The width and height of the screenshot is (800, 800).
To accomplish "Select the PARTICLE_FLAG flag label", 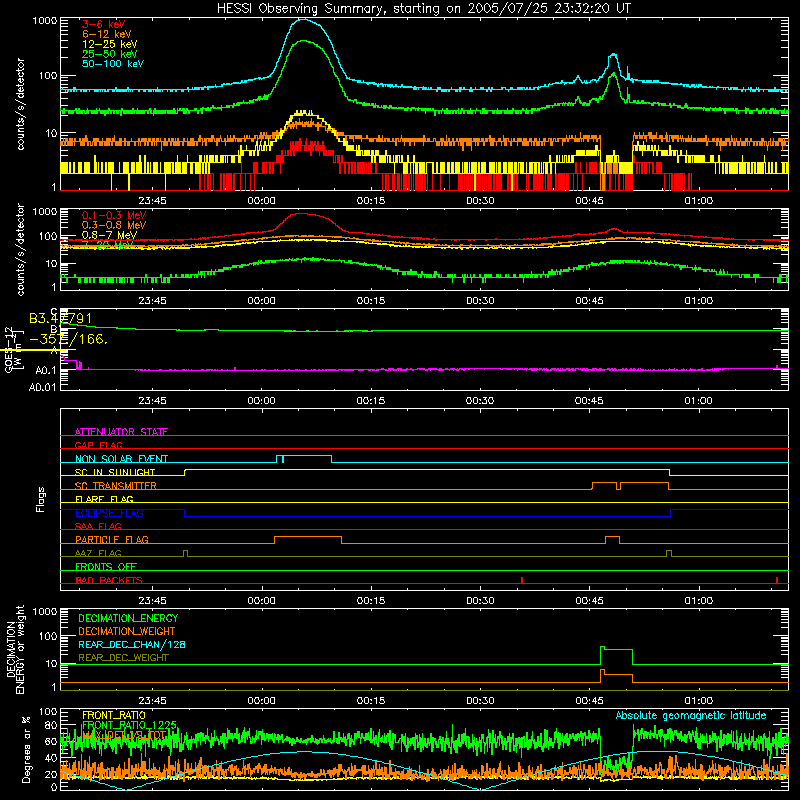I will pos(112,539).
